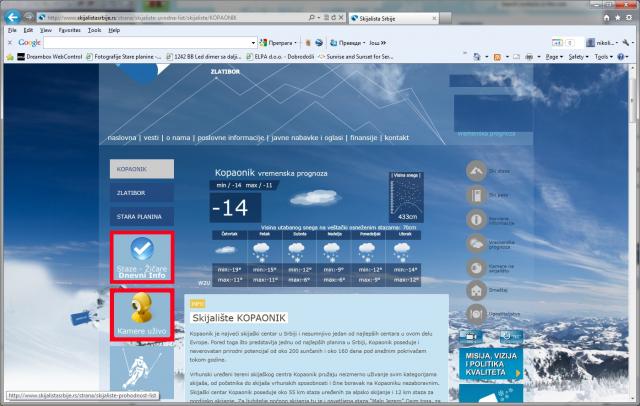The width and height of the screenshot is (640, 406).
Task: Click the kontakt navigation link
Action: pyautogui.click(x=396, y=138)
